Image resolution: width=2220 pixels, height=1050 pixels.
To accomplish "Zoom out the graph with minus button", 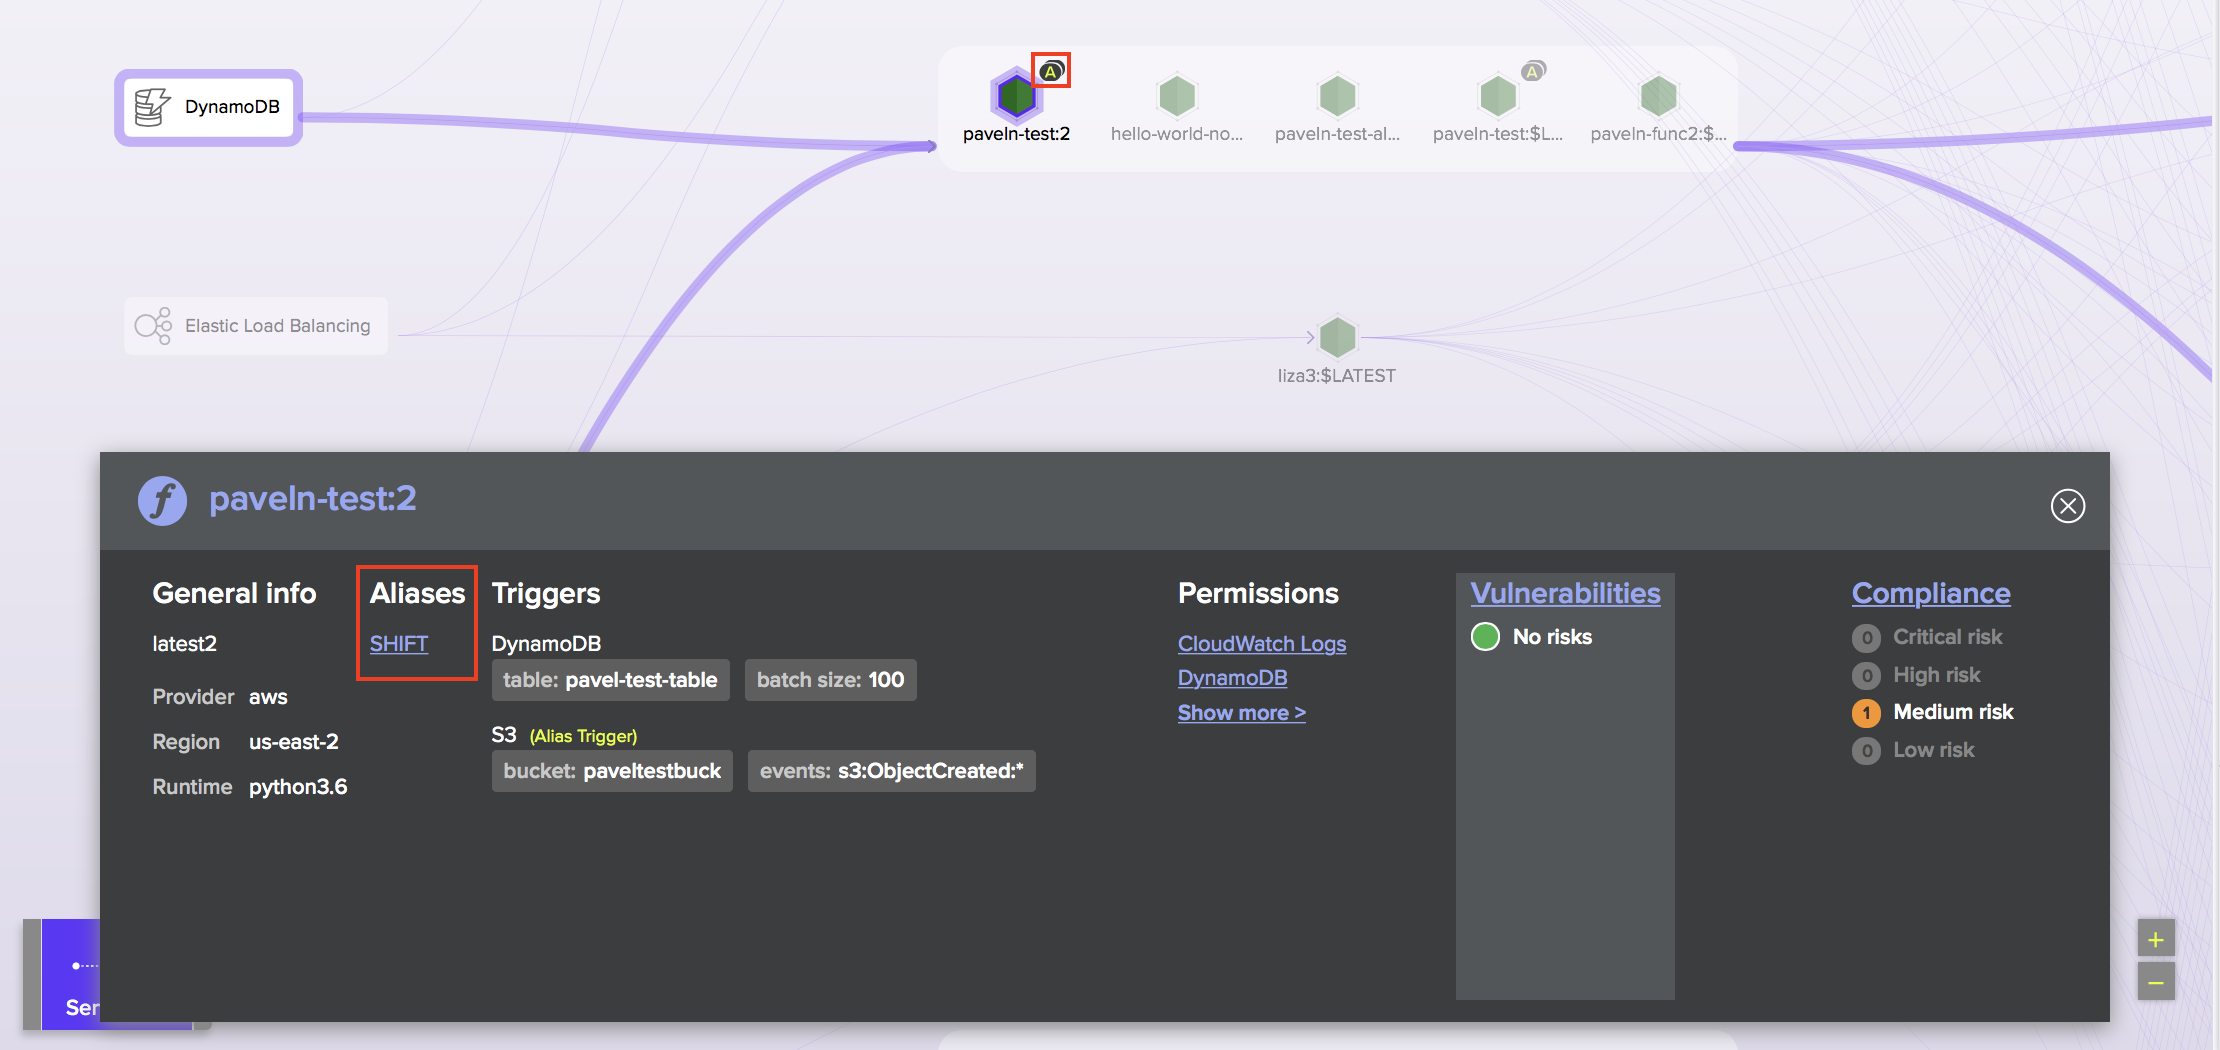I will point(2156,982).
